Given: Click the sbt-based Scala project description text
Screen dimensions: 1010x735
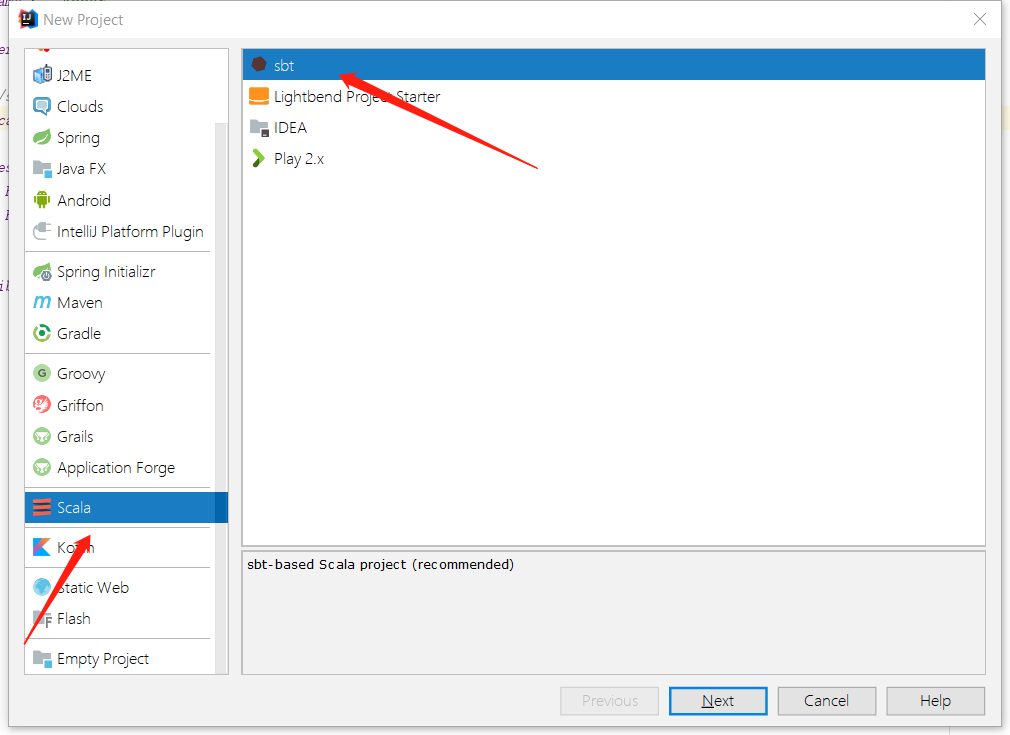Looking at the screenshot, I should click(x=381, y=564).
